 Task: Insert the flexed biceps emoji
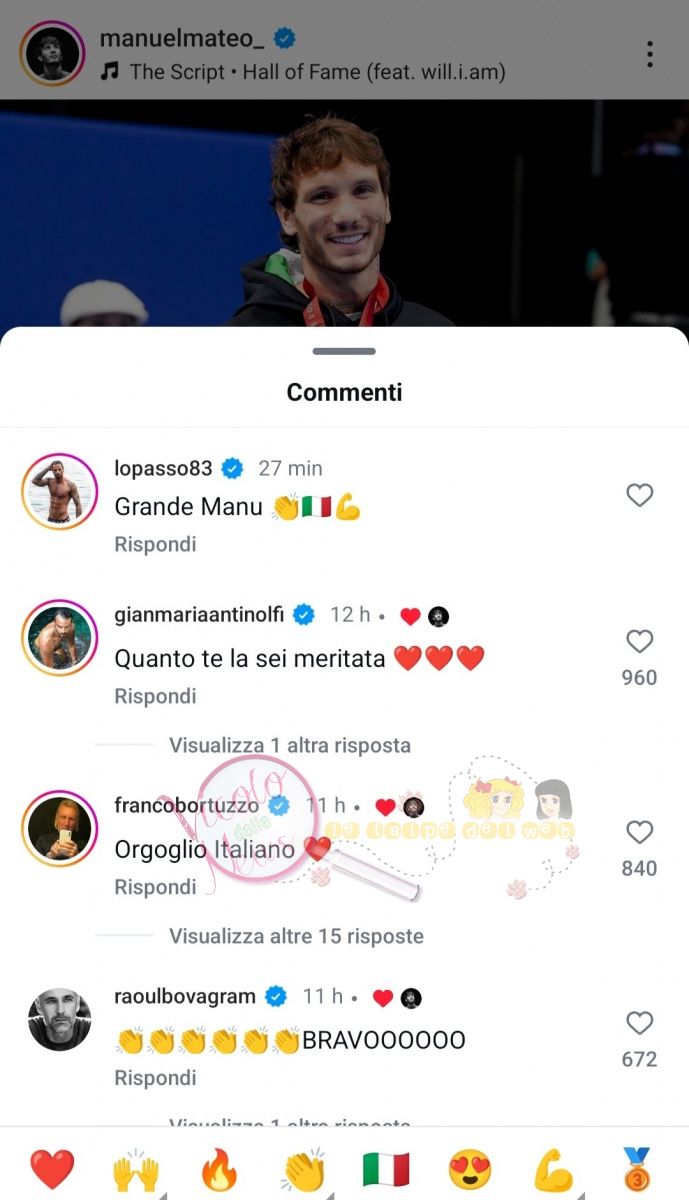[552, 1168]
